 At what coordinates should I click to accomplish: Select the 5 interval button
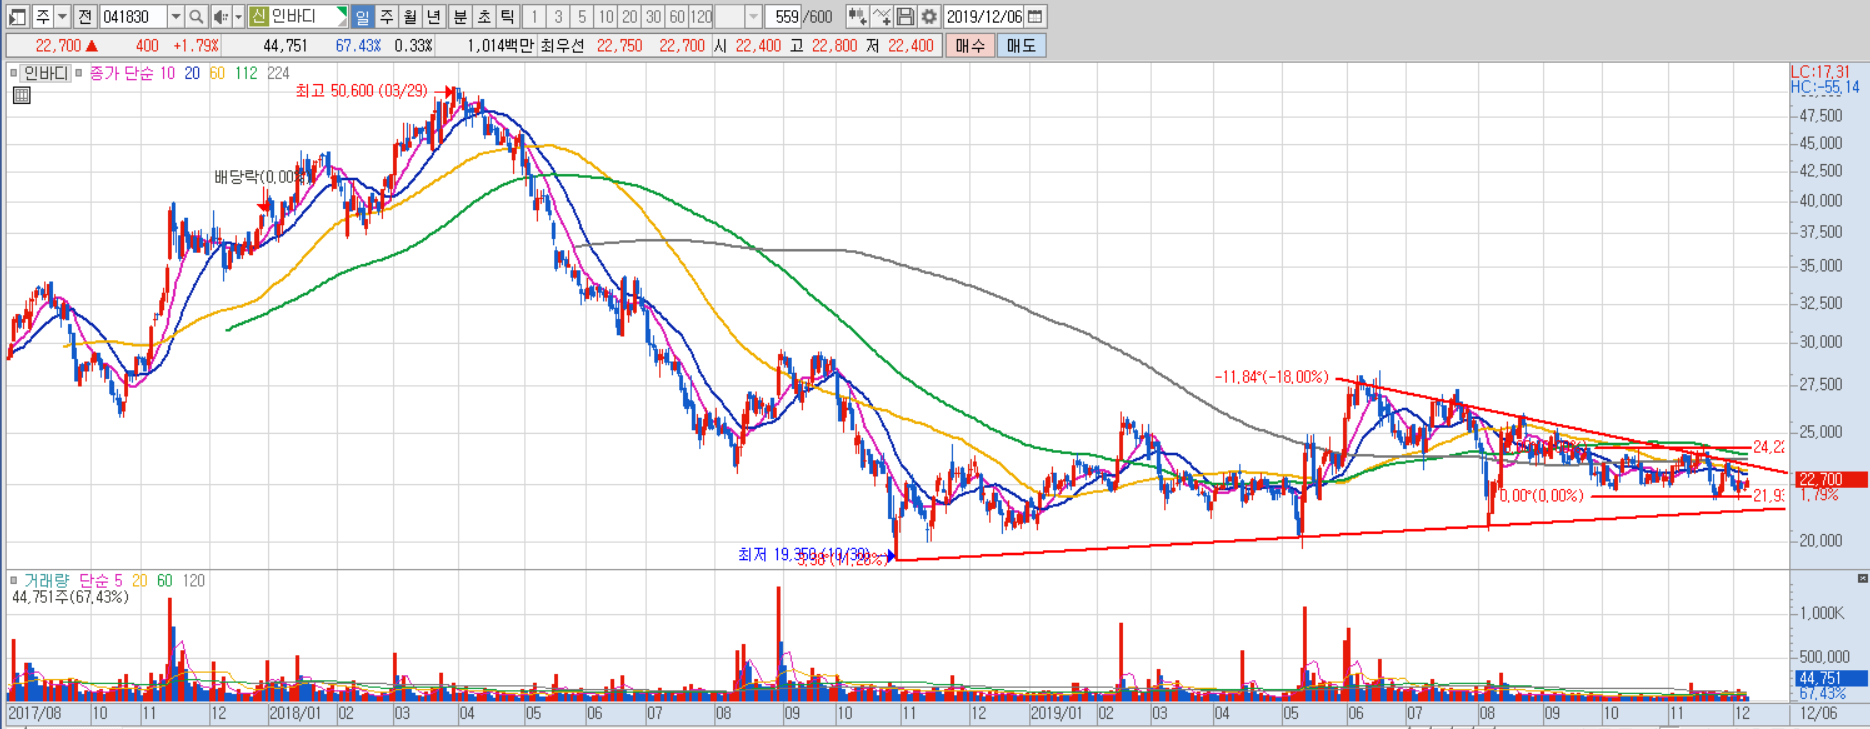pyautogui.click(x=582, y=16)
